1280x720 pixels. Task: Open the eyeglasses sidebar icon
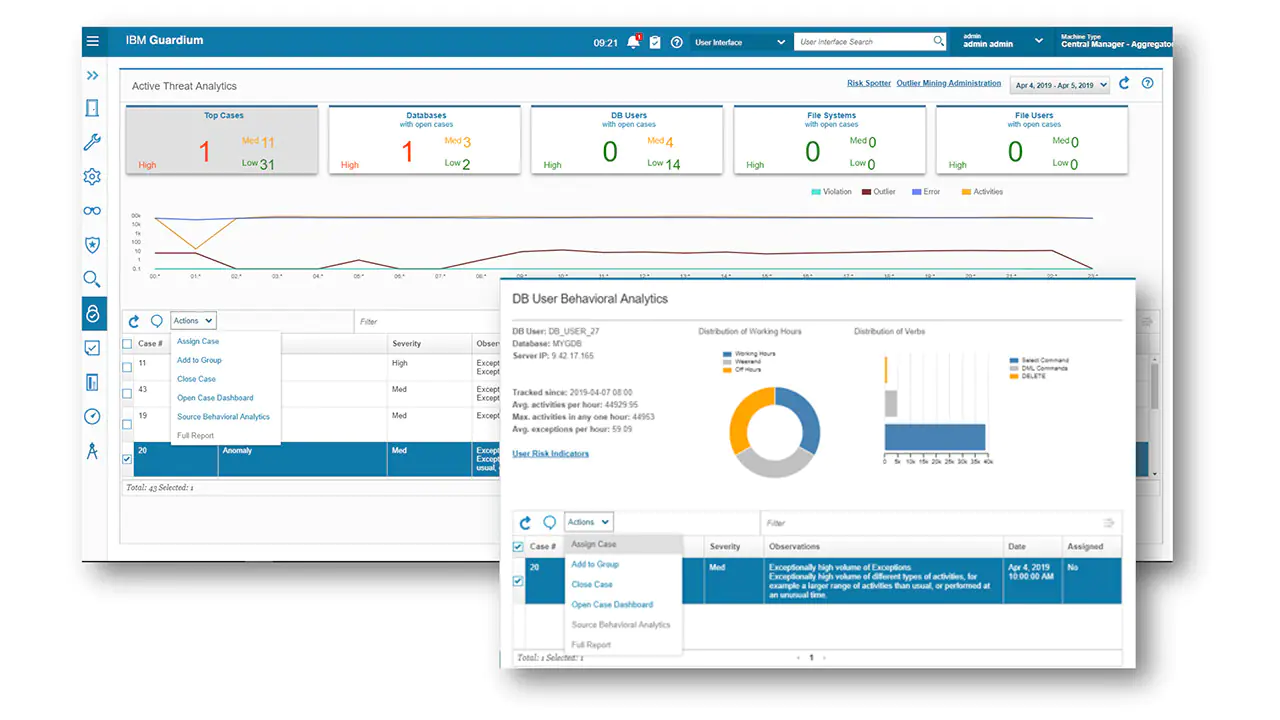pos(92,211)
